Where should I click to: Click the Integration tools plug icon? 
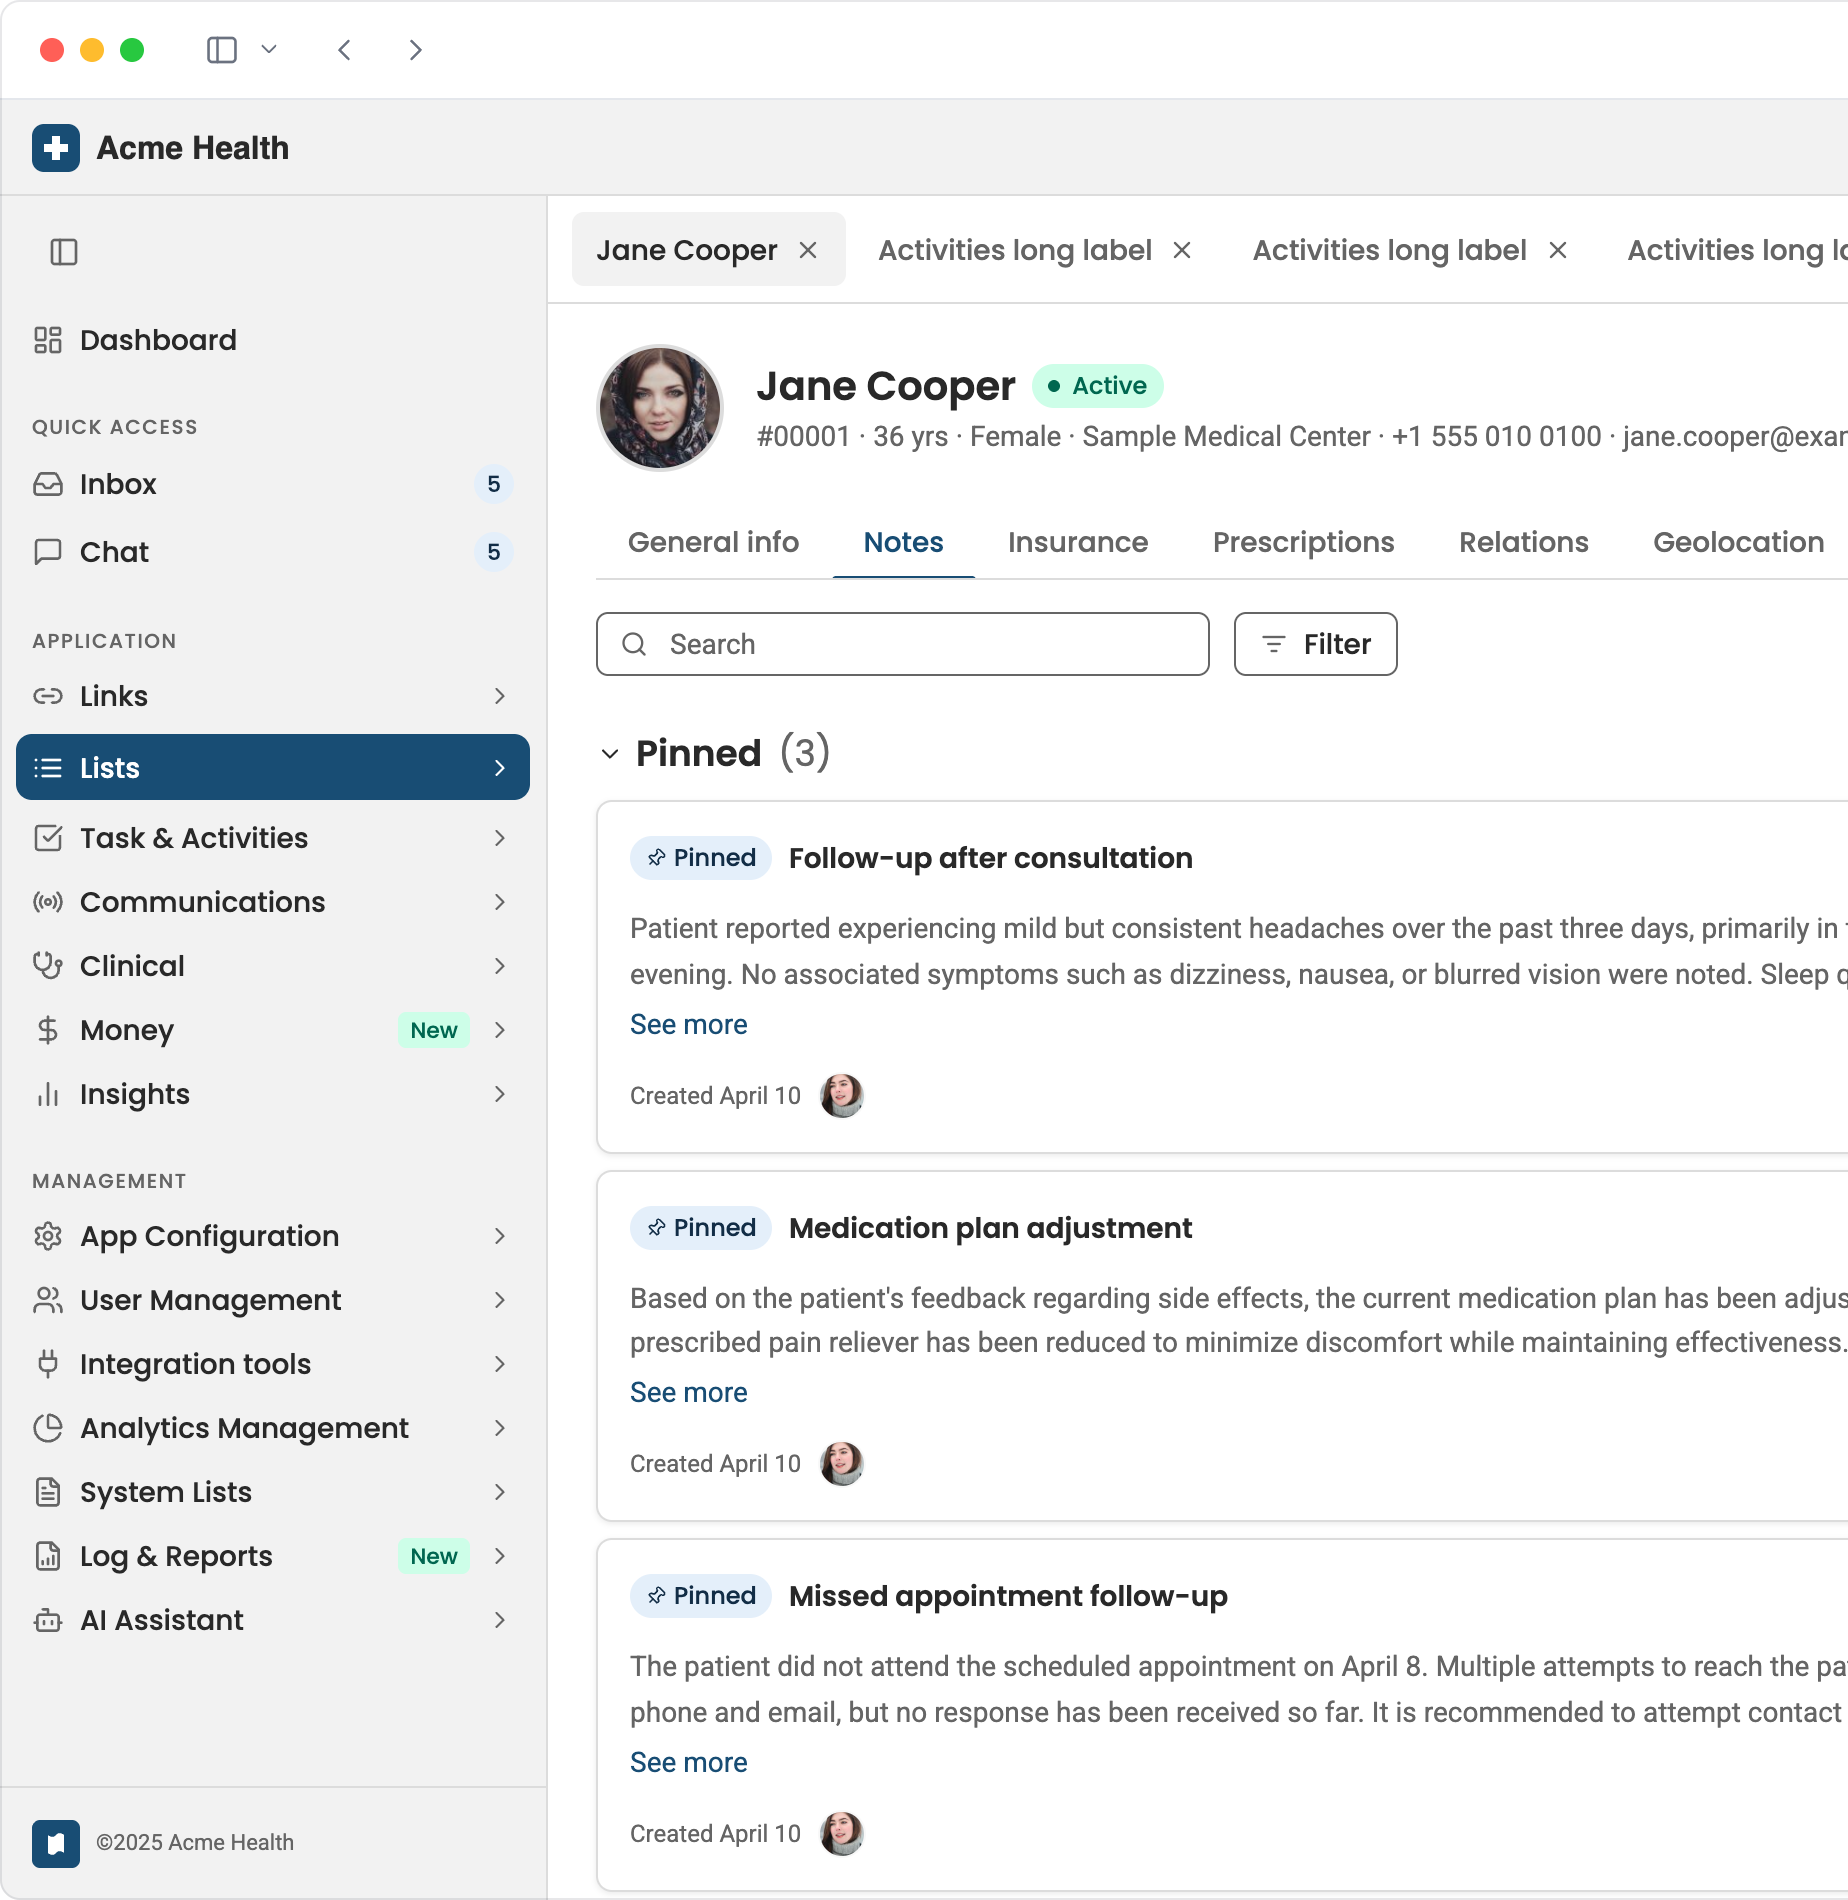point(48,1364)
